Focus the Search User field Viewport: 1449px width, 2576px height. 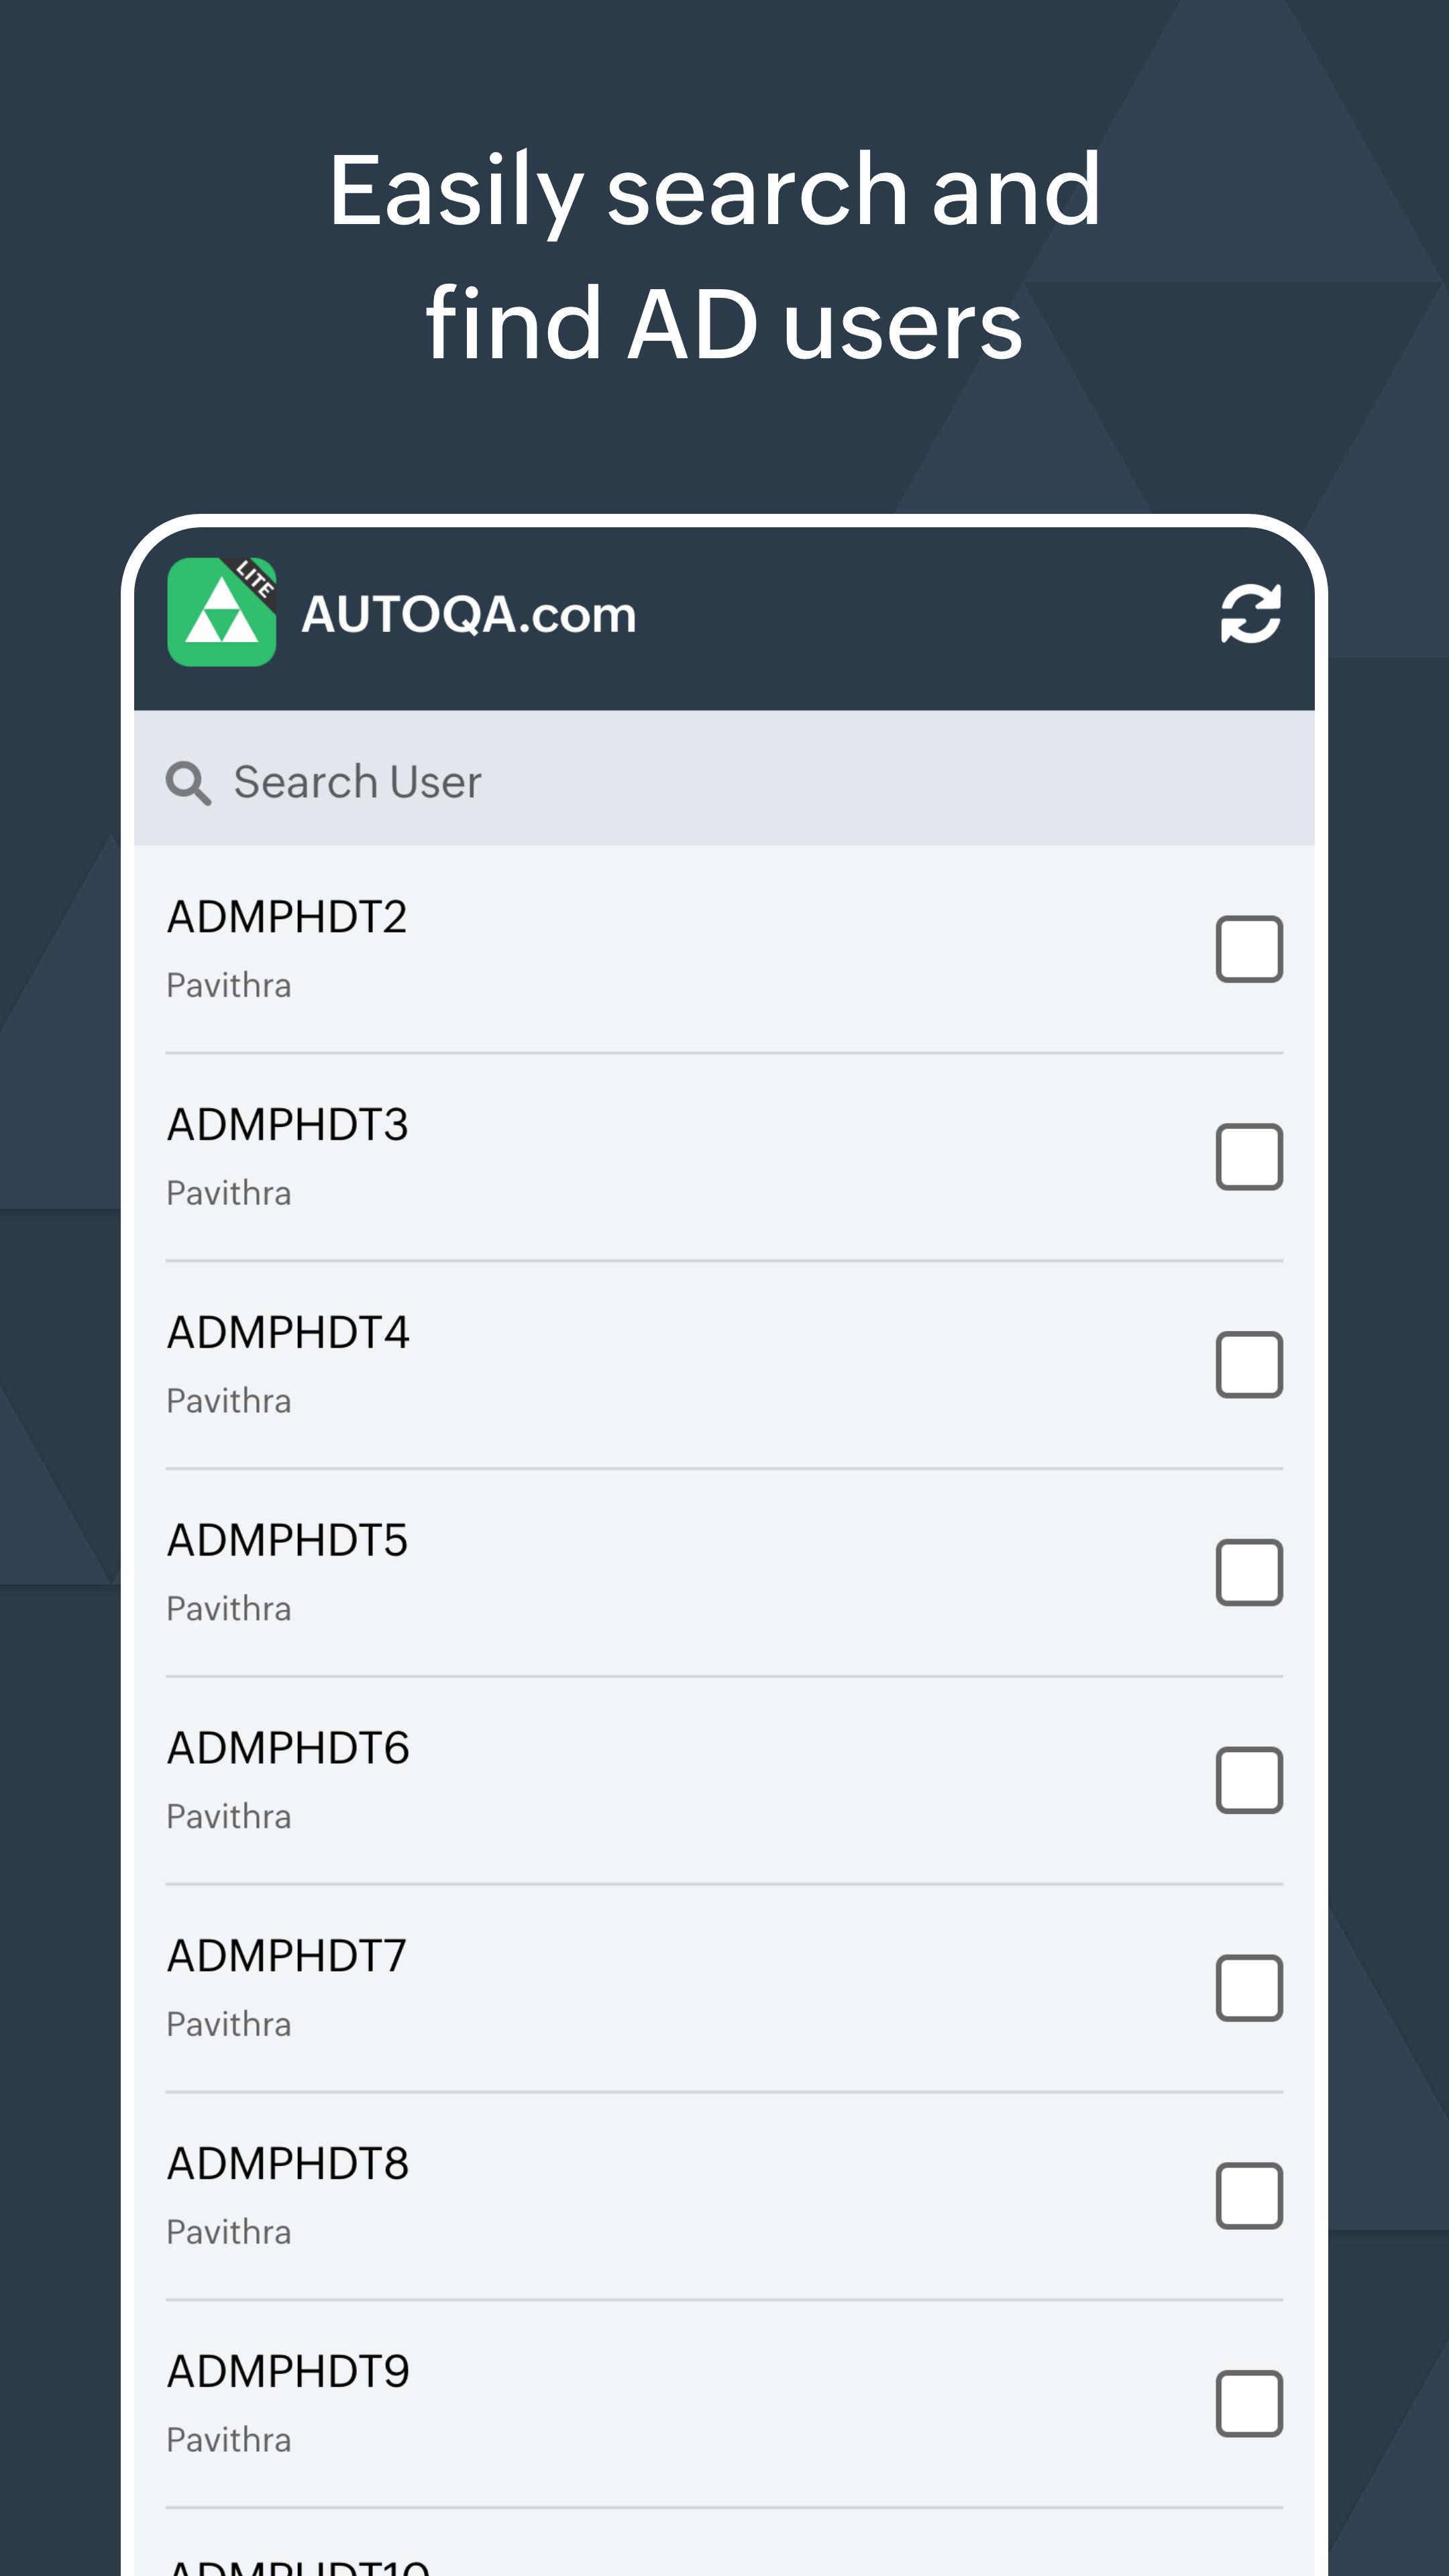(700, 782)
